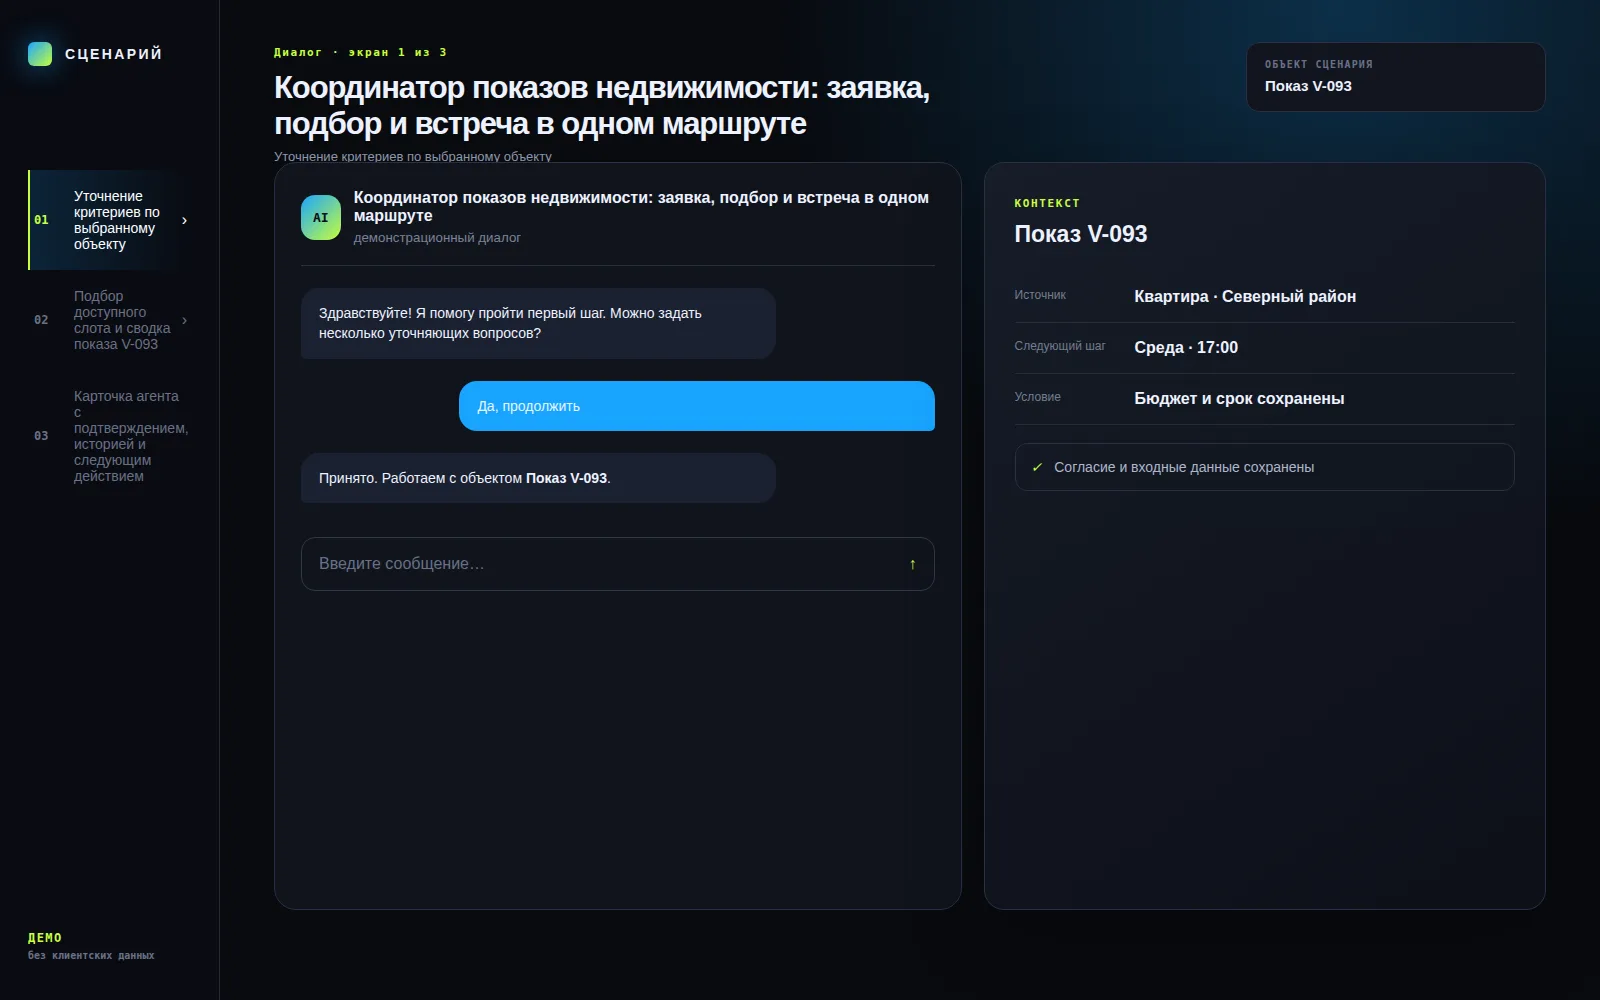Open step 01 Уточнение критериев по выбранному объекту

[x=109, y=220]
